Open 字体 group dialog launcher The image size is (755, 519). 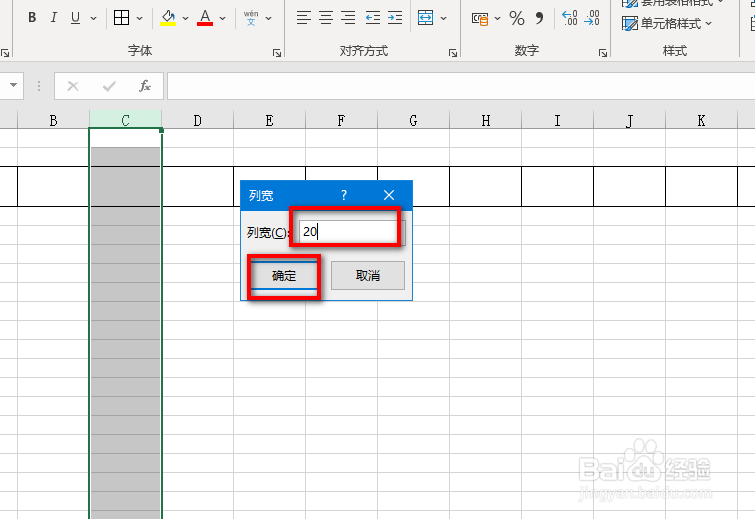(277, 53)
